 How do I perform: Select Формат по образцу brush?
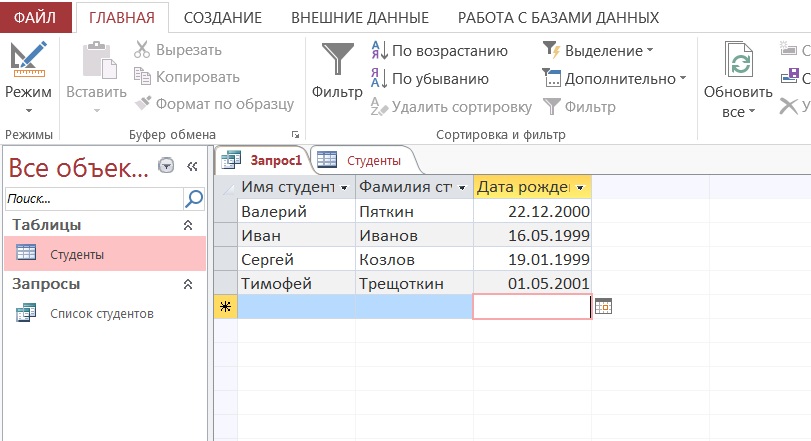click(214, 104)
